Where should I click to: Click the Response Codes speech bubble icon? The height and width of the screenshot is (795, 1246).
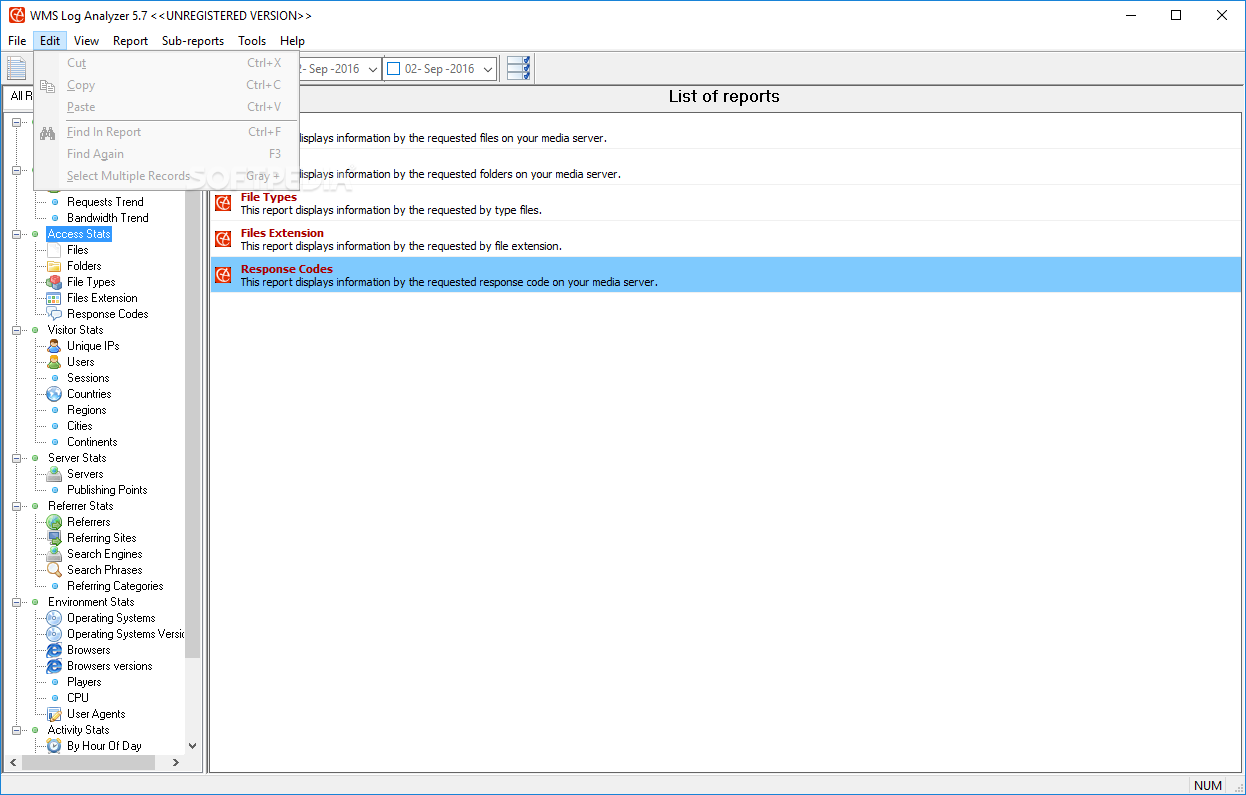(54, 314)
